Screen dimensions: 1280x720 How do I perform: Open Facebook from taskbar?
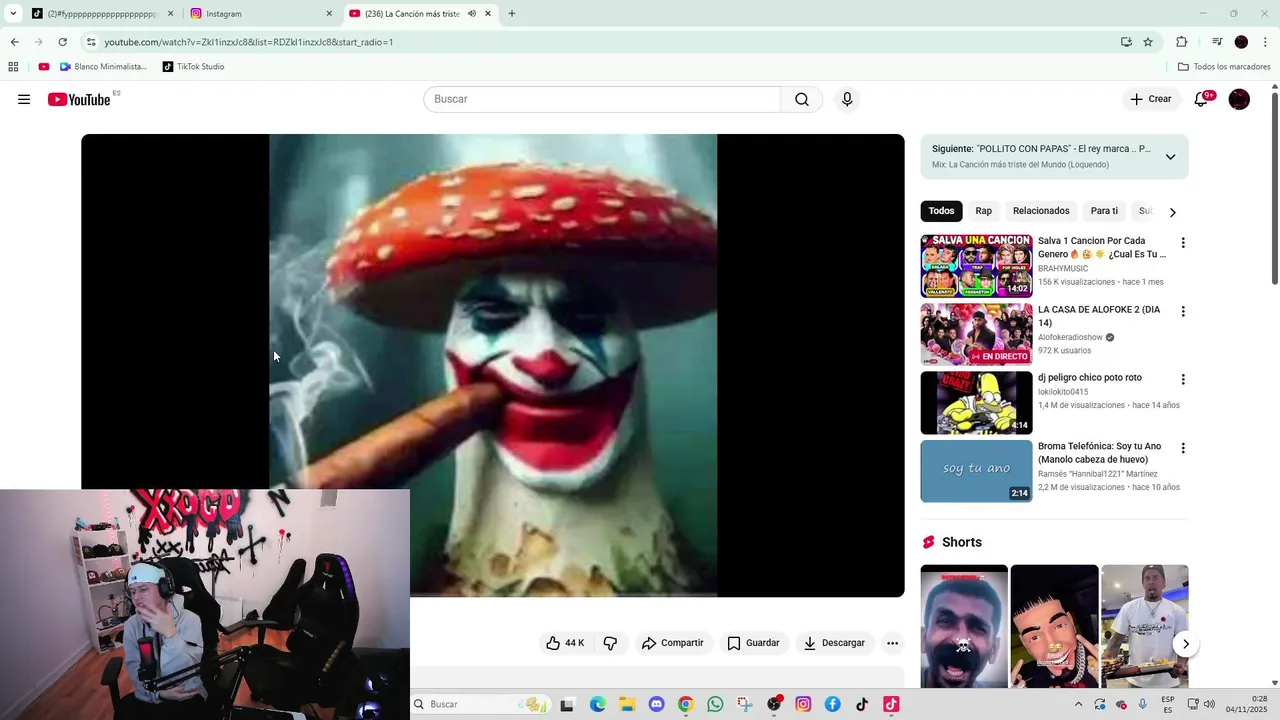832,704
